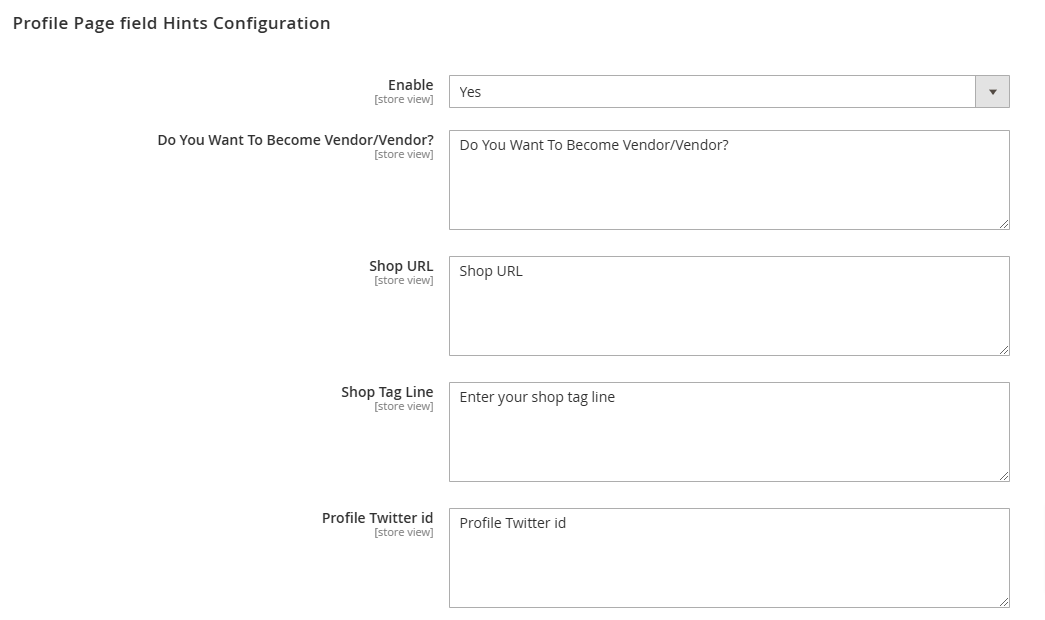Click the Do You Want To Become Vendor/Vendor? label
Viewport: 1045px width, 620px height.
pos(295,139)
